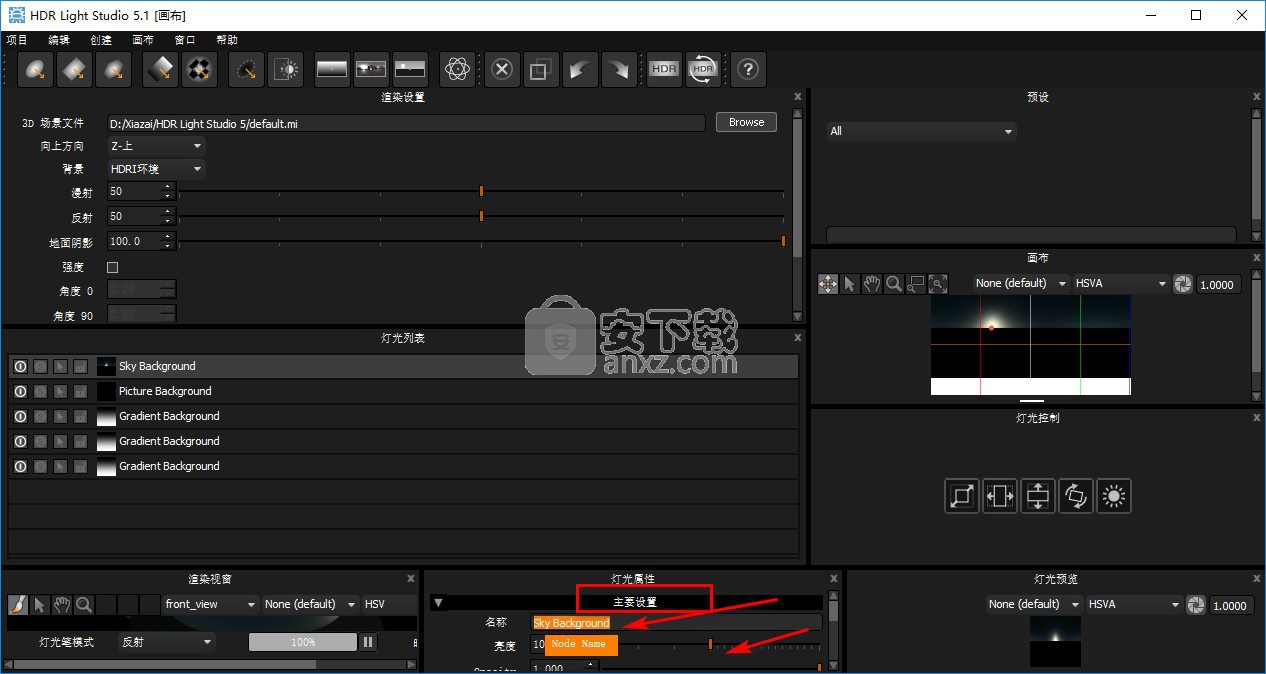Open the 窗口 menu
This screenshot has width=1266, height=674.
tap(185, 40)
